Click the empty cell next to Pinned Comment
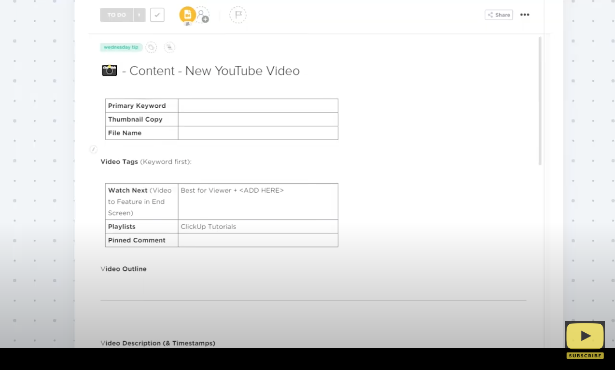The height and width of the screenshot is (370, 615). [x=258, y=240]
